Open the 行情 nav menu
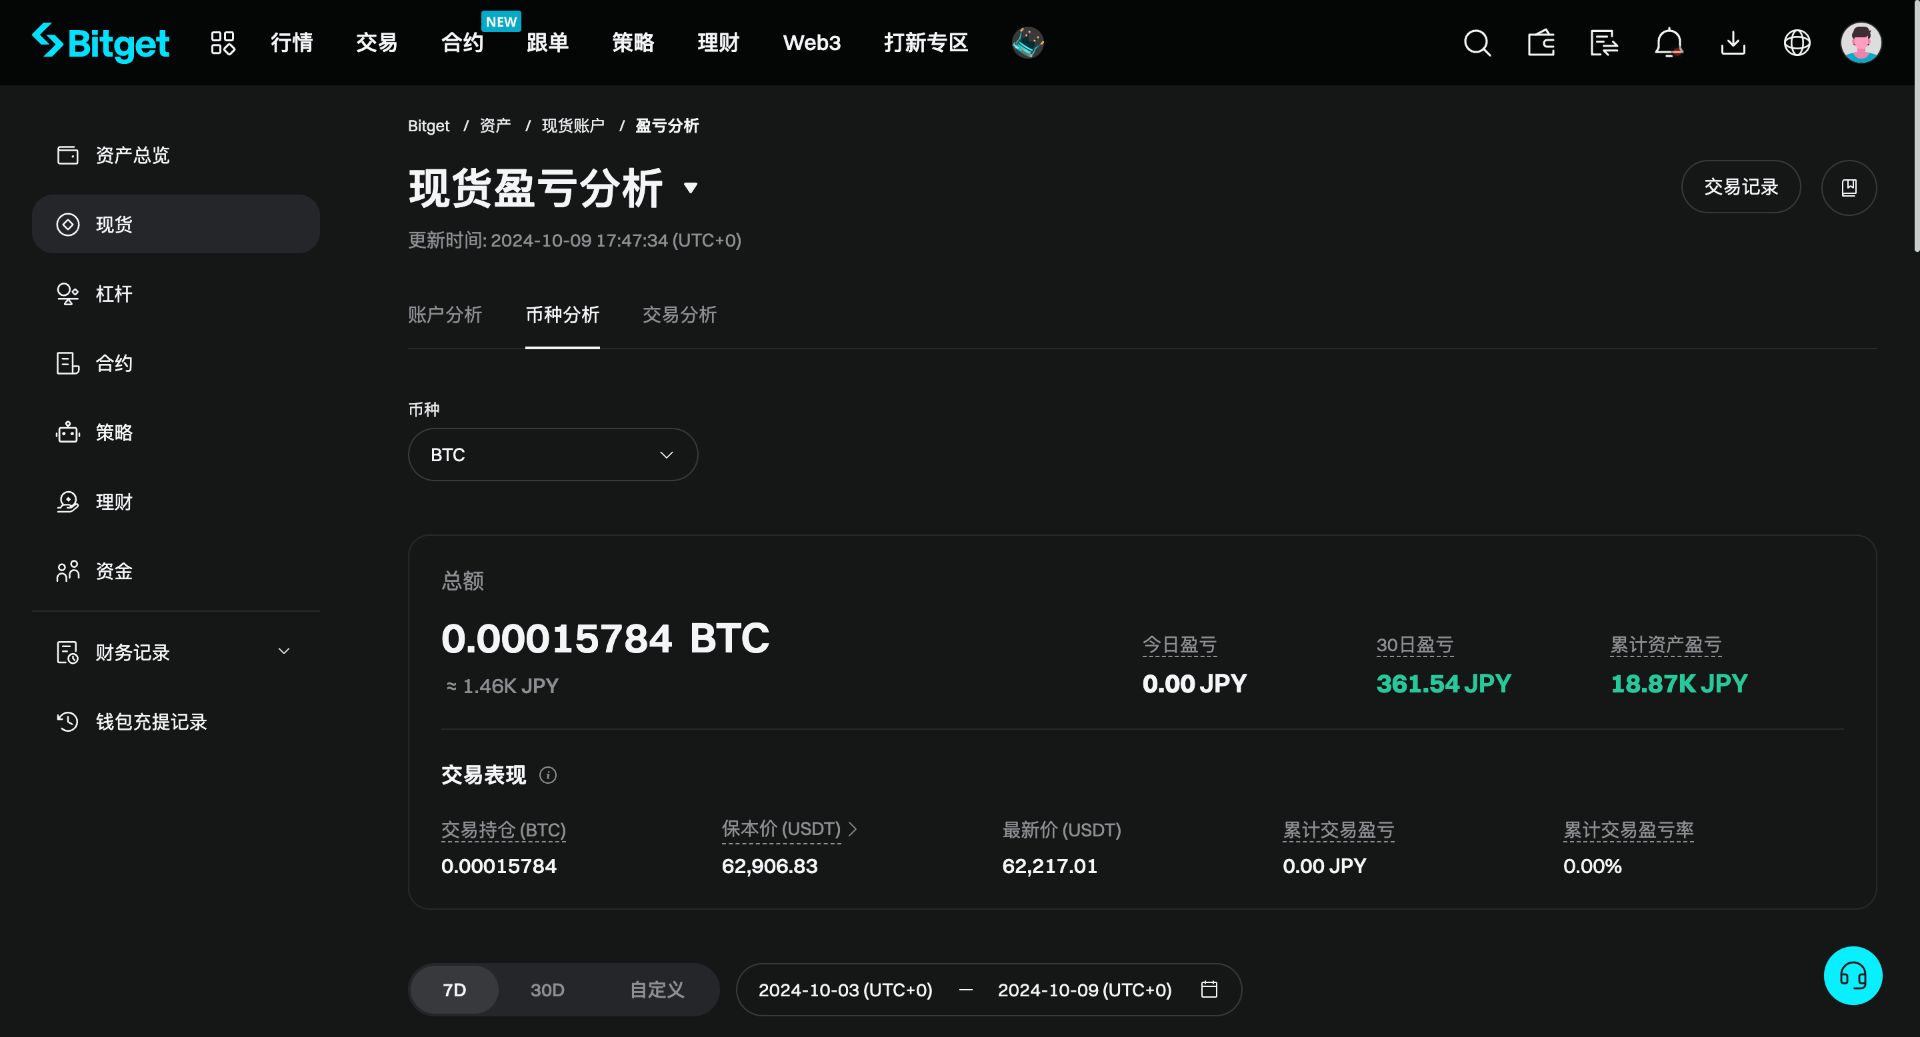This screenshot has width=1920, height=1037. tap(292, 42)
